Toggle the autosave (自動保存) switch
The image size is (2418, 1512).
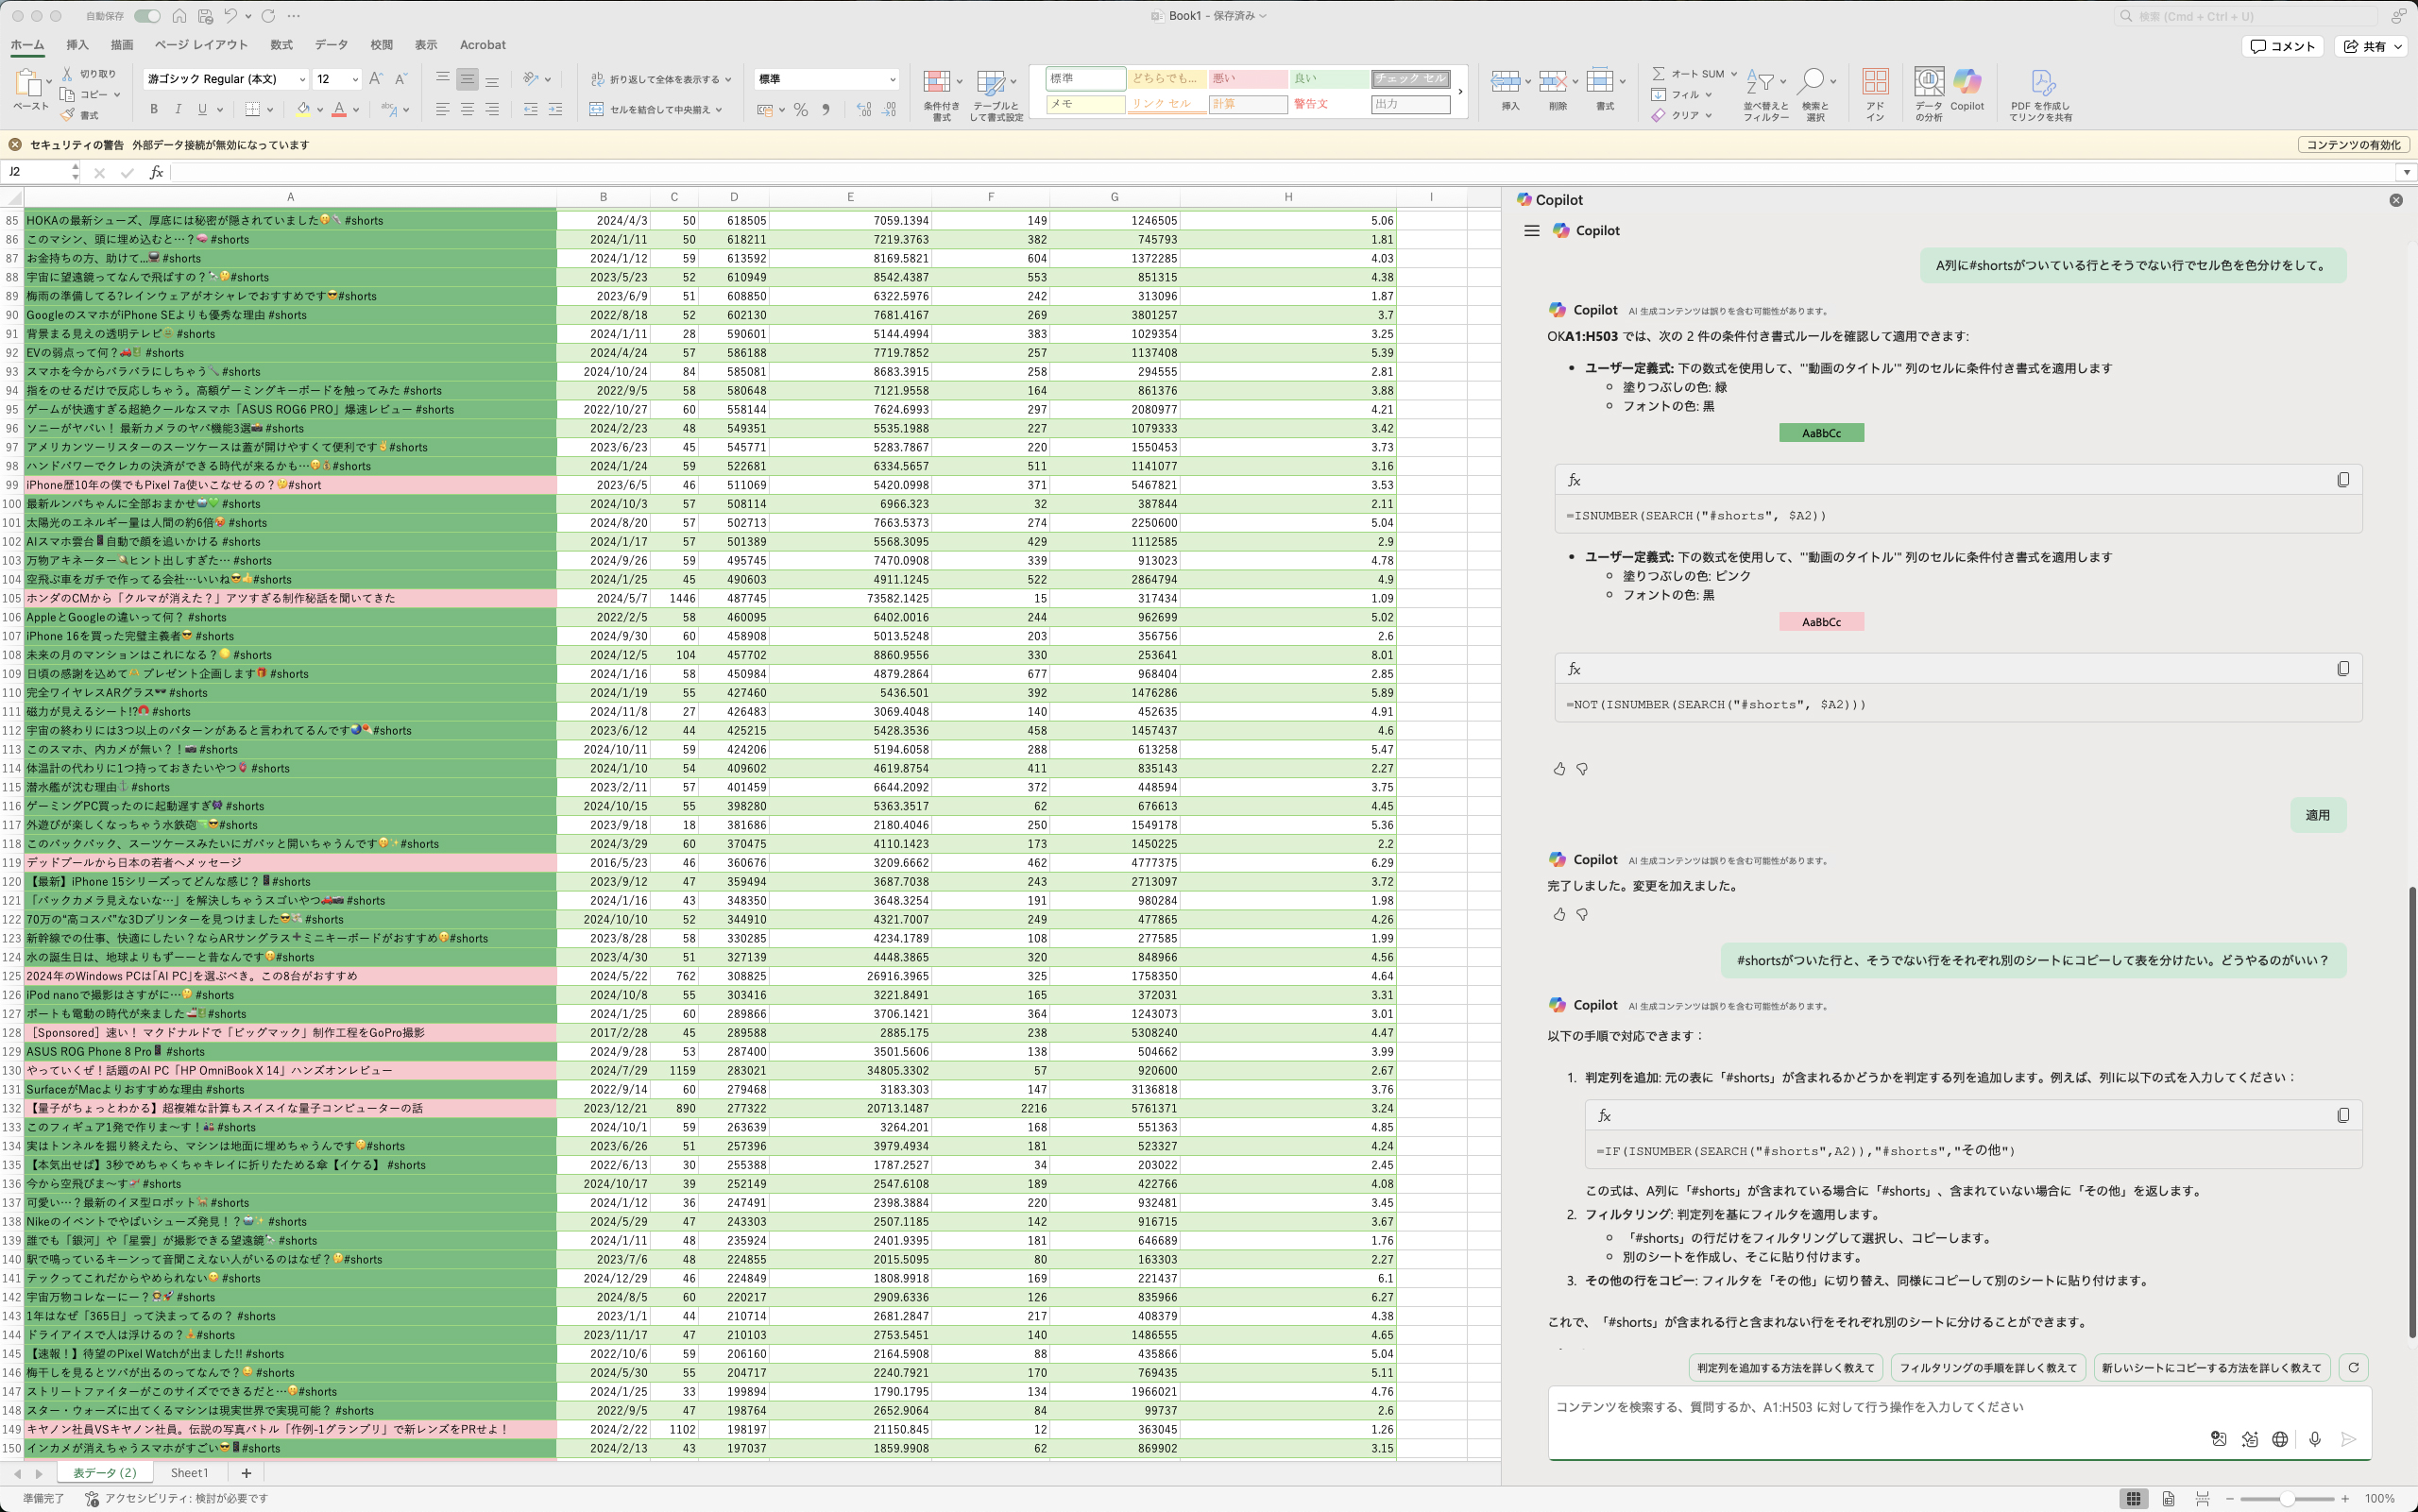point(147,16)
